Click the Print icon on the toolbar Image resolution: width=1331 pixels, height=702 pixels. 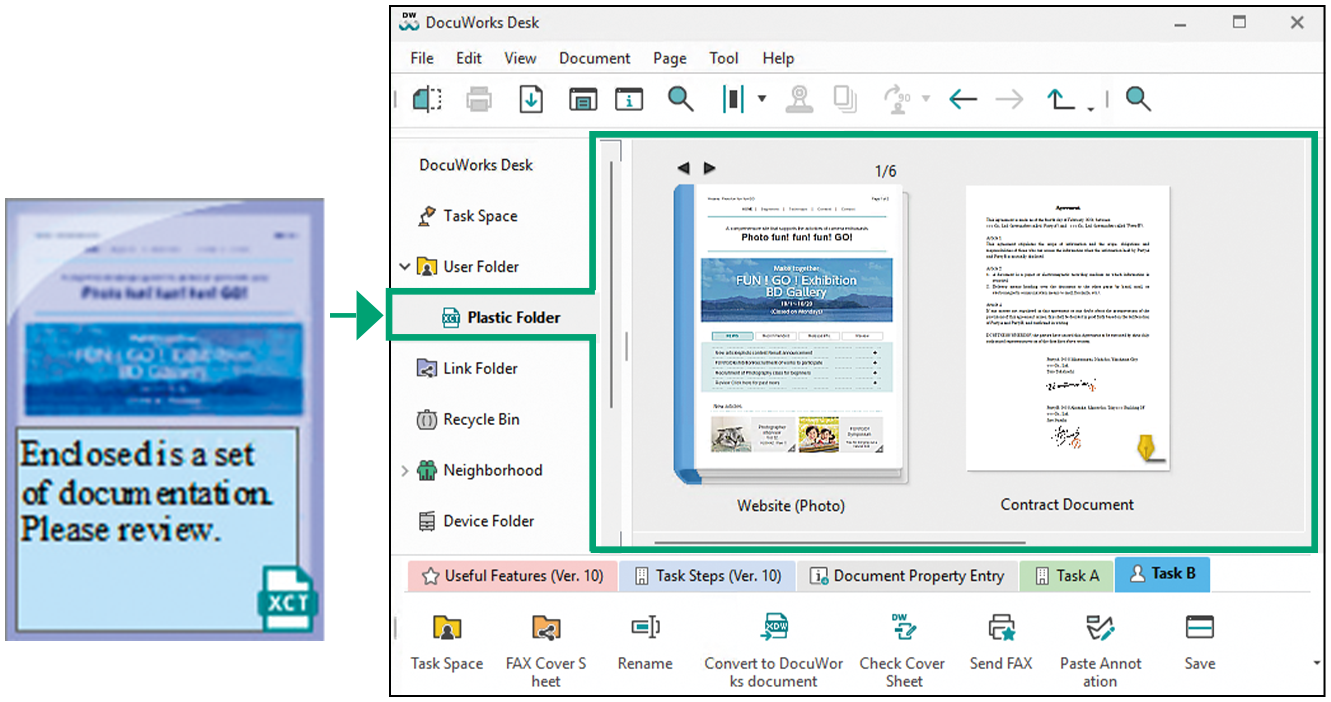point(479,99)
